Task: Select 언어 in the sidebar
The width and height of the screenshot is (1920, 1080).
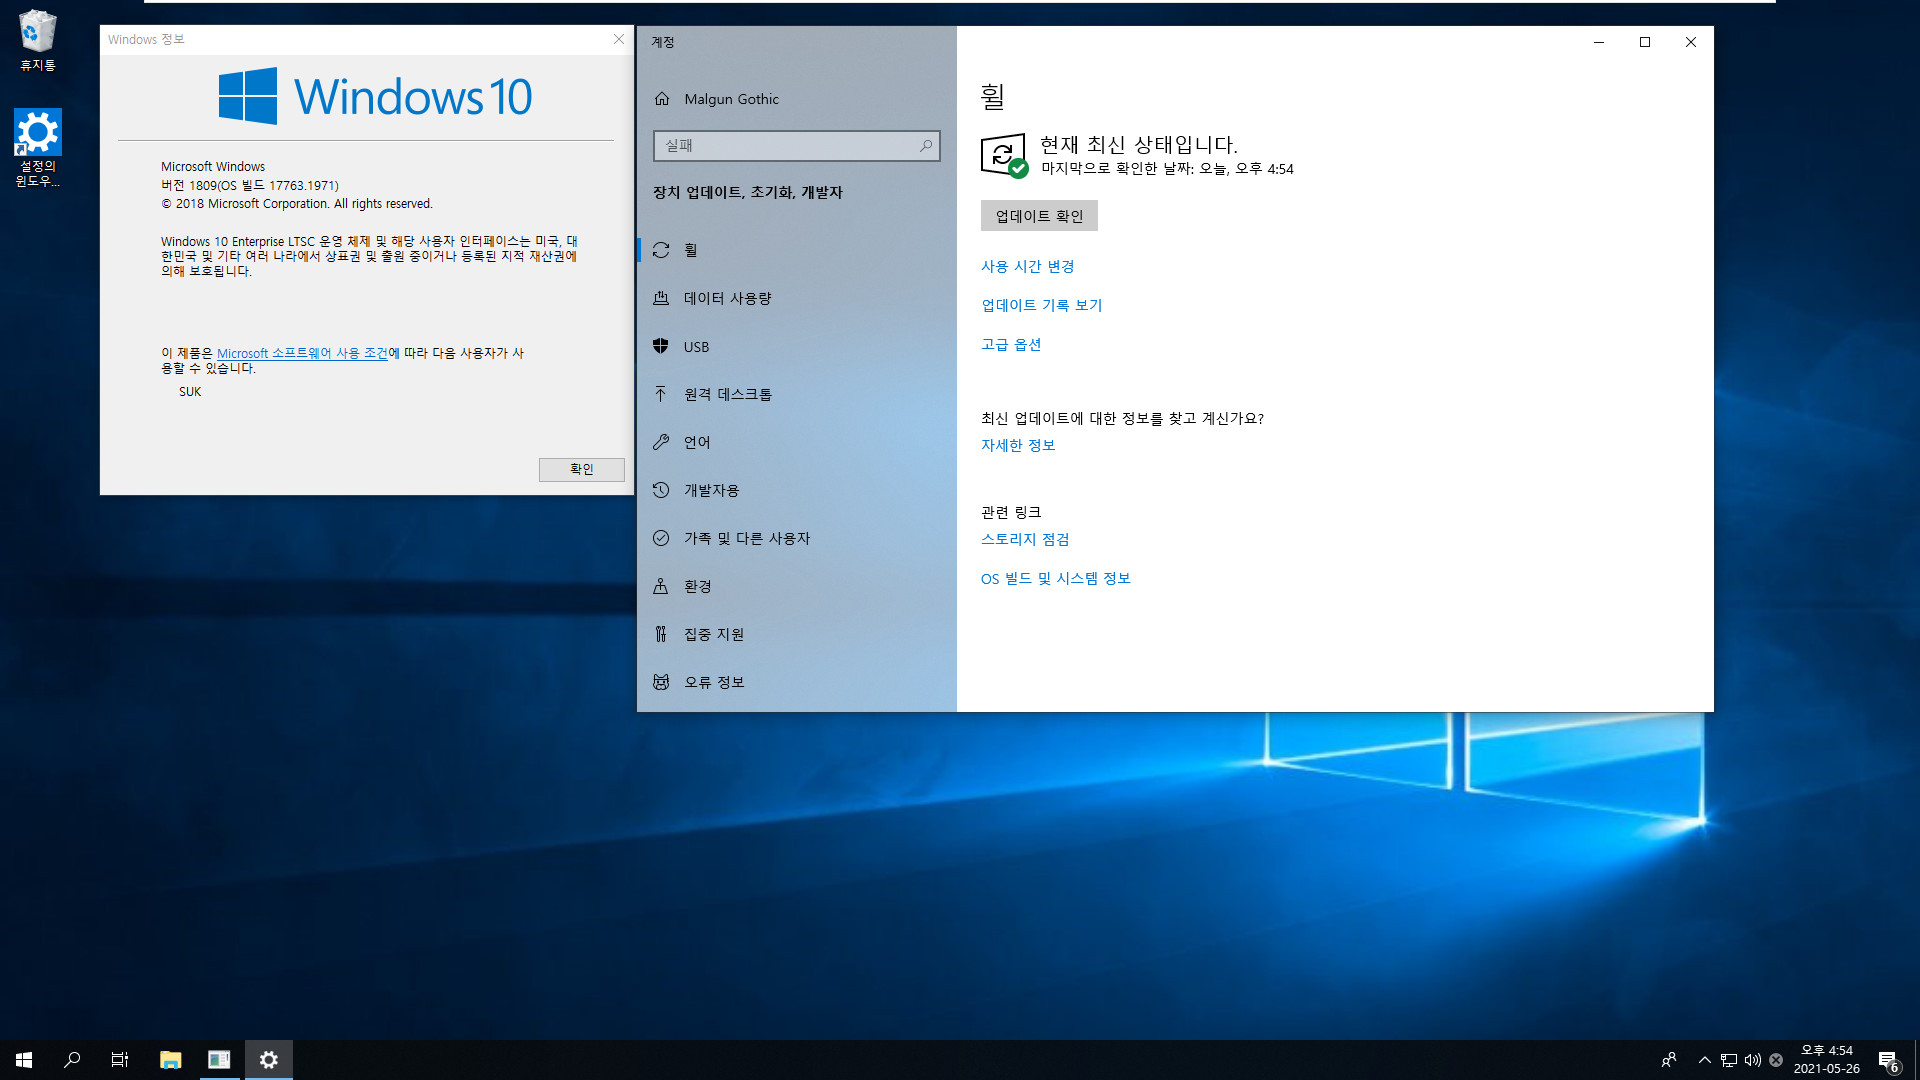Action: click(797, 442)
